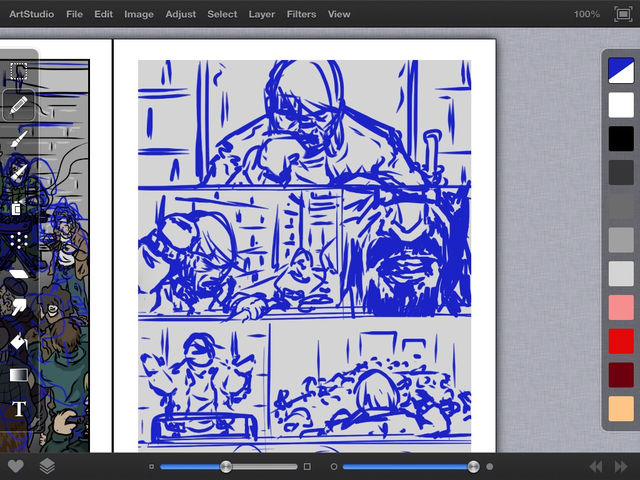Pick the bright red color swatch

point(621,341)
